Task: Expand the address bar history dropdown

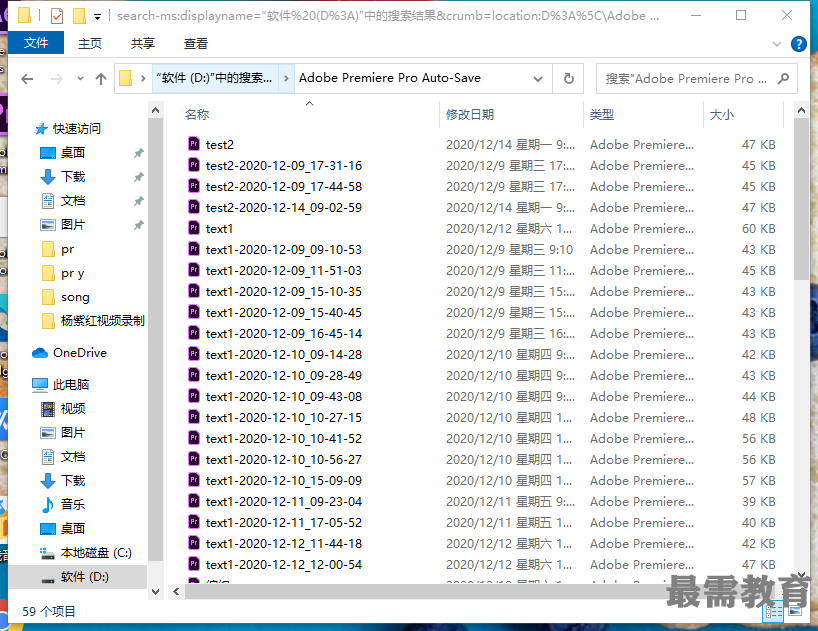Action: [x=537, y=79]
